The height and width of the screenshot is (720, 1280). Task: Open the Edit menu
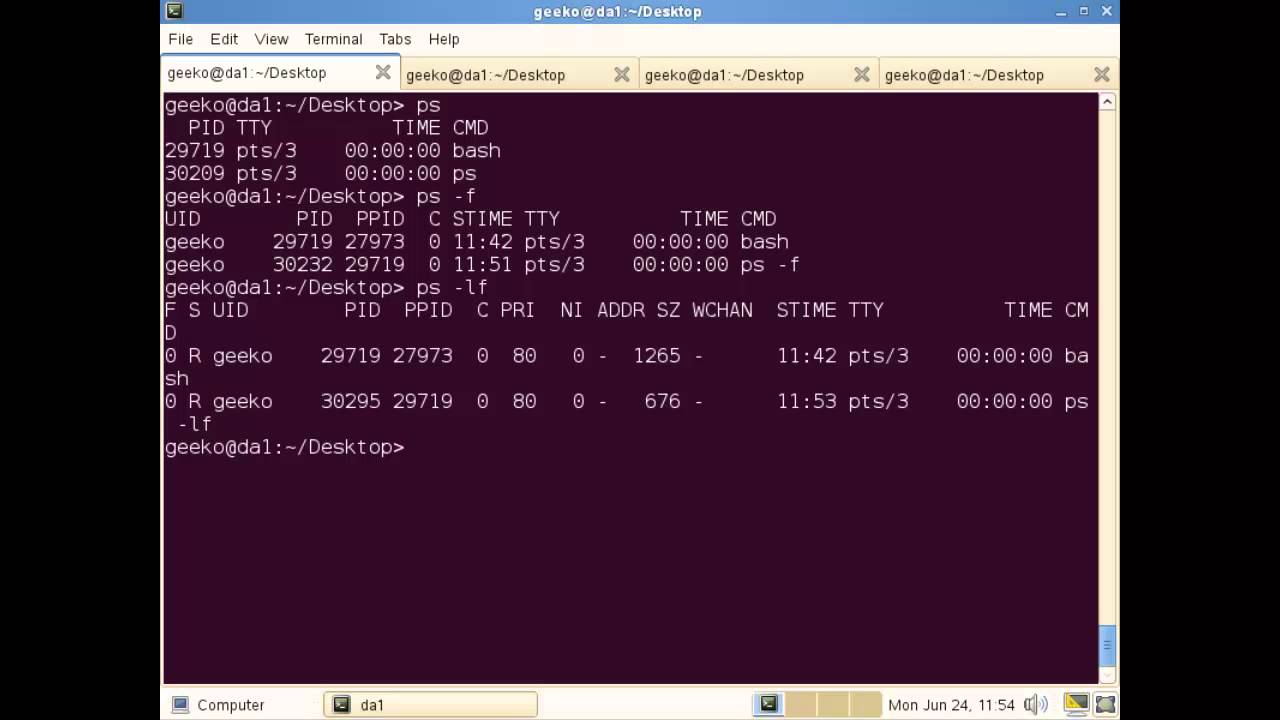click(224, 39)
